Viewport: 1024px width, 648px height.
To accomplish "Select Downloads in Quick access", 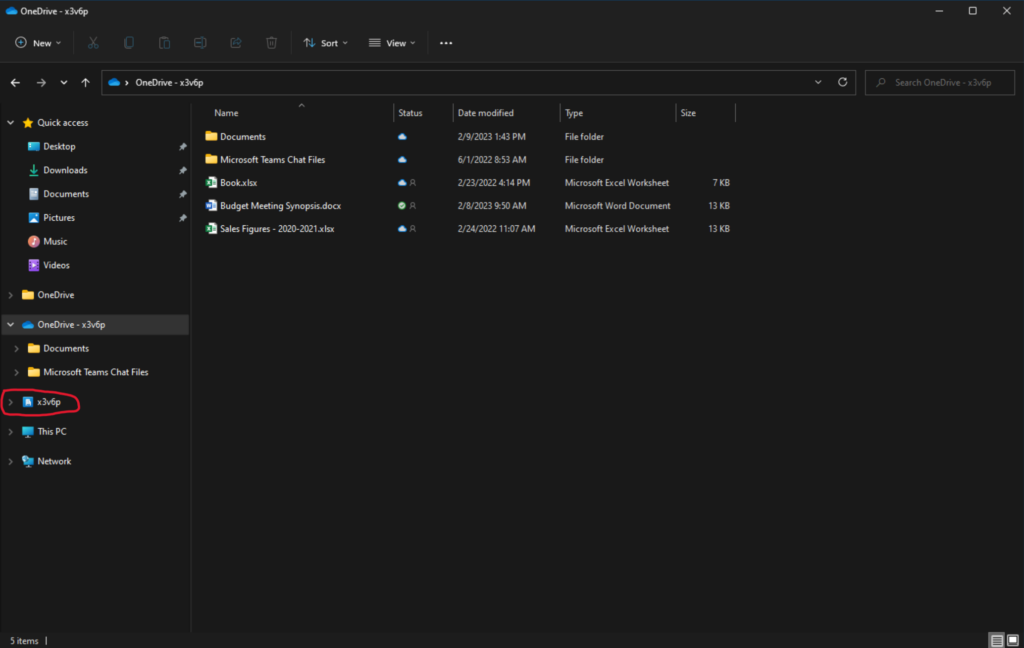I will [x=65, y=170].
